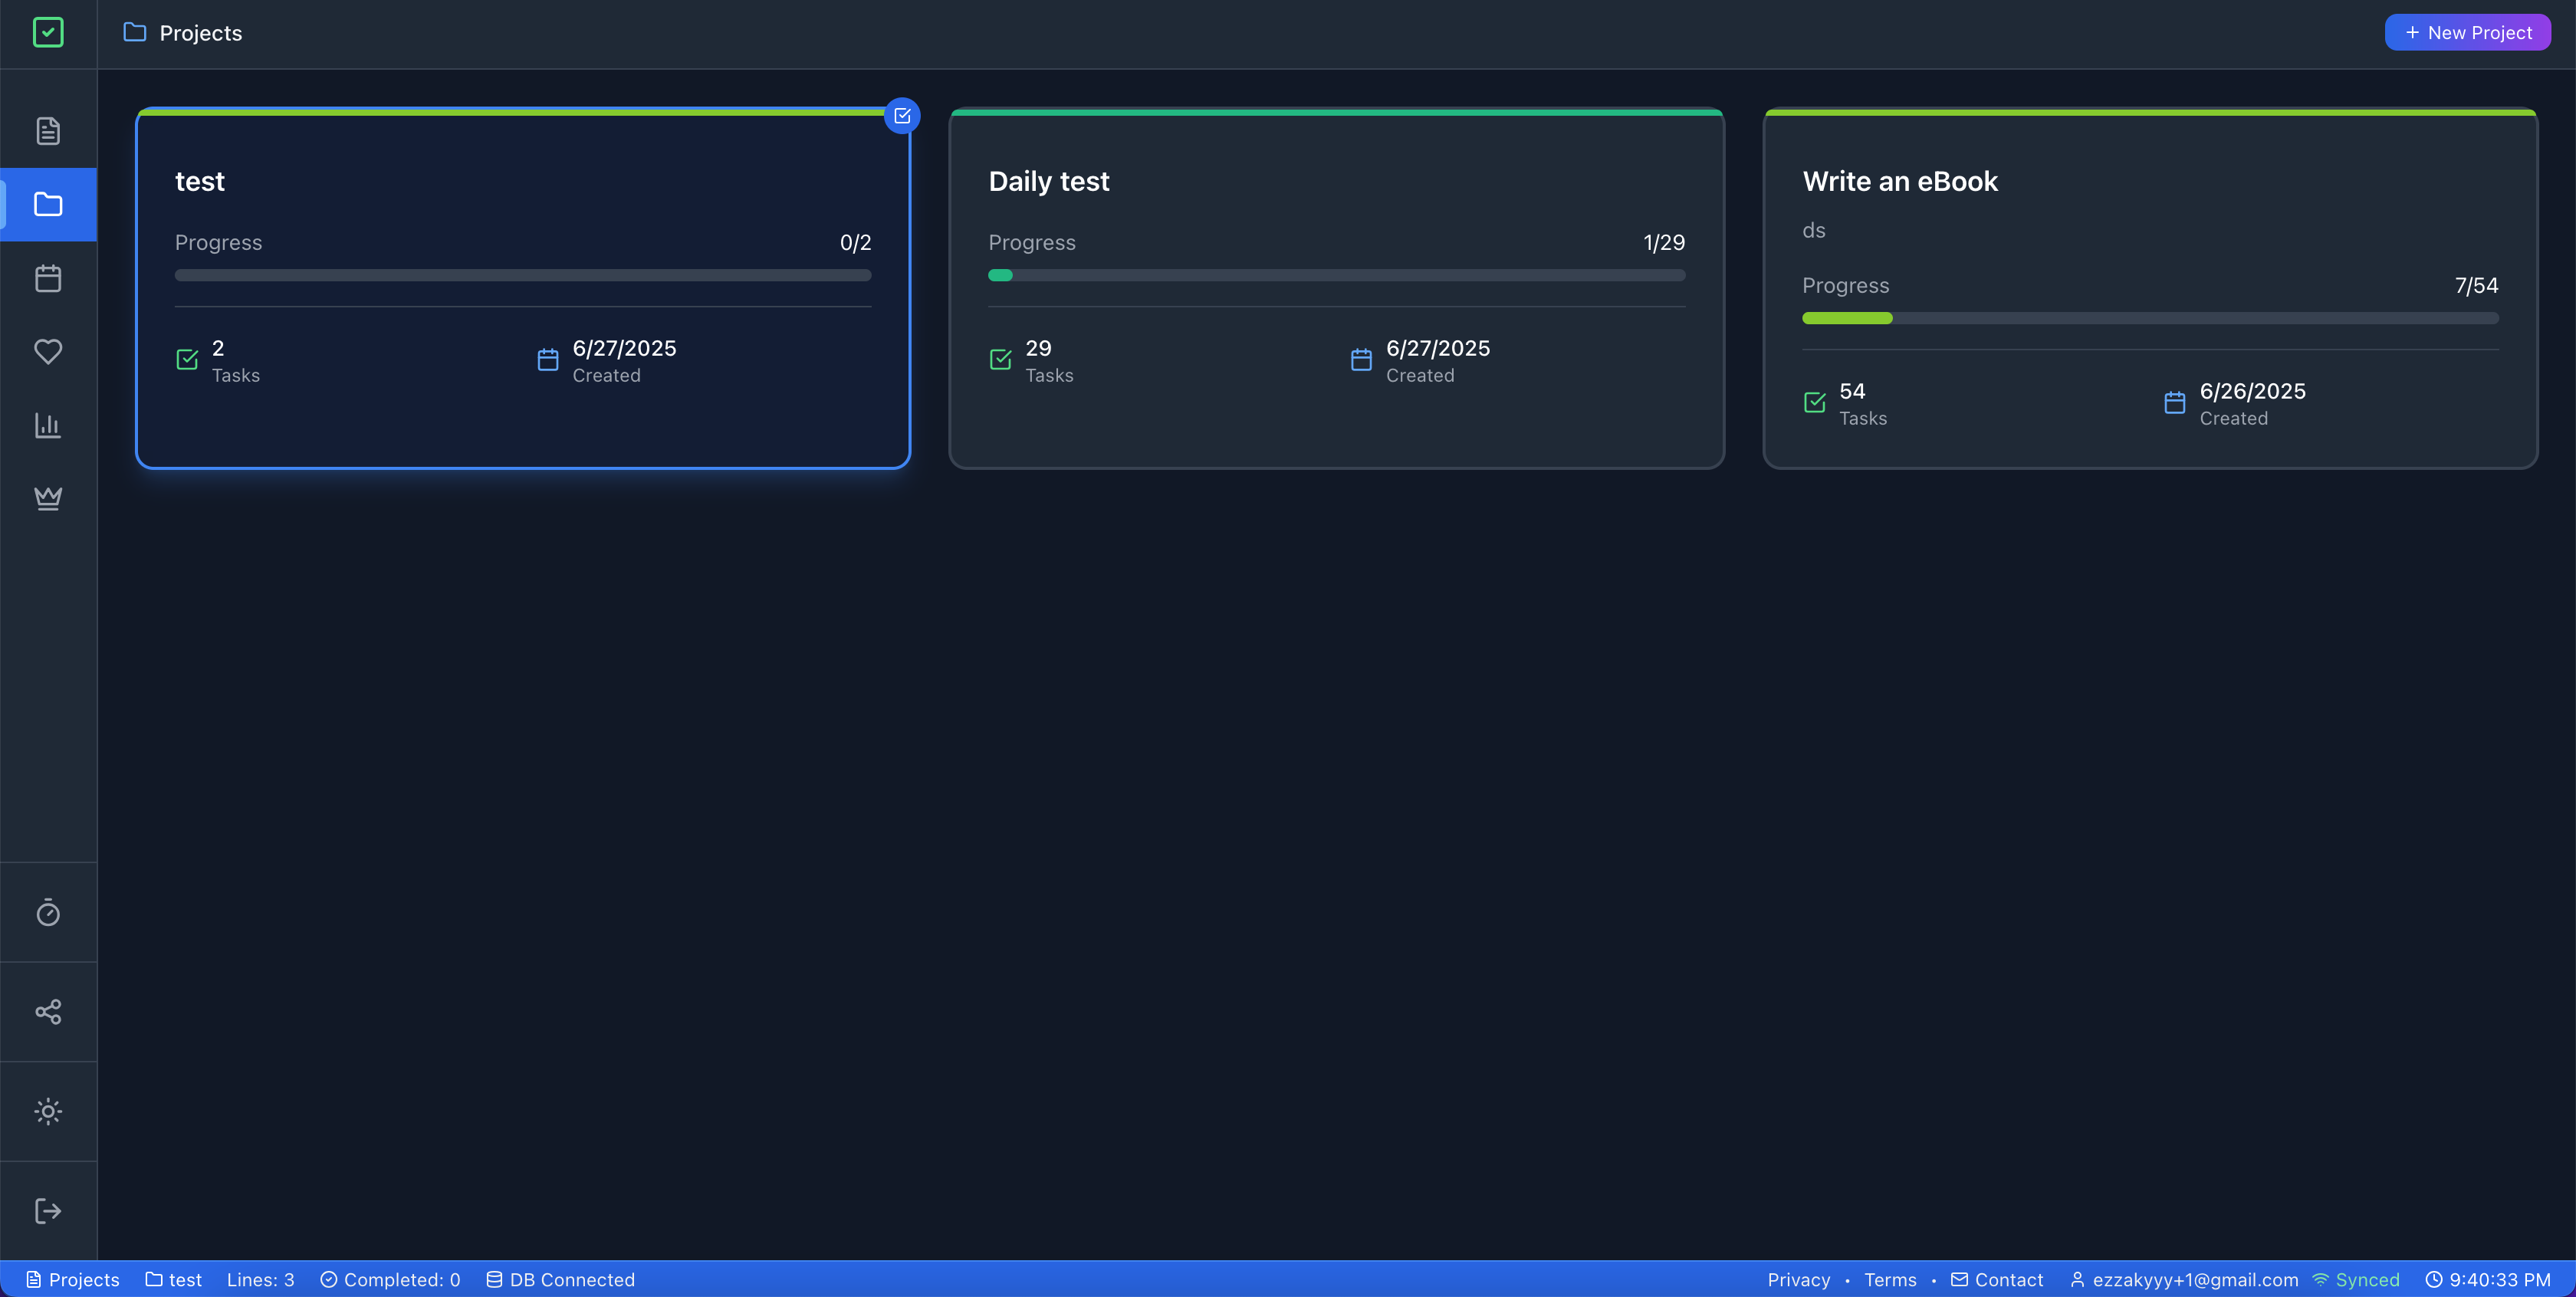Open the bar chart statistics icon
2576x1297 pixels.
[x=48, y=425]
